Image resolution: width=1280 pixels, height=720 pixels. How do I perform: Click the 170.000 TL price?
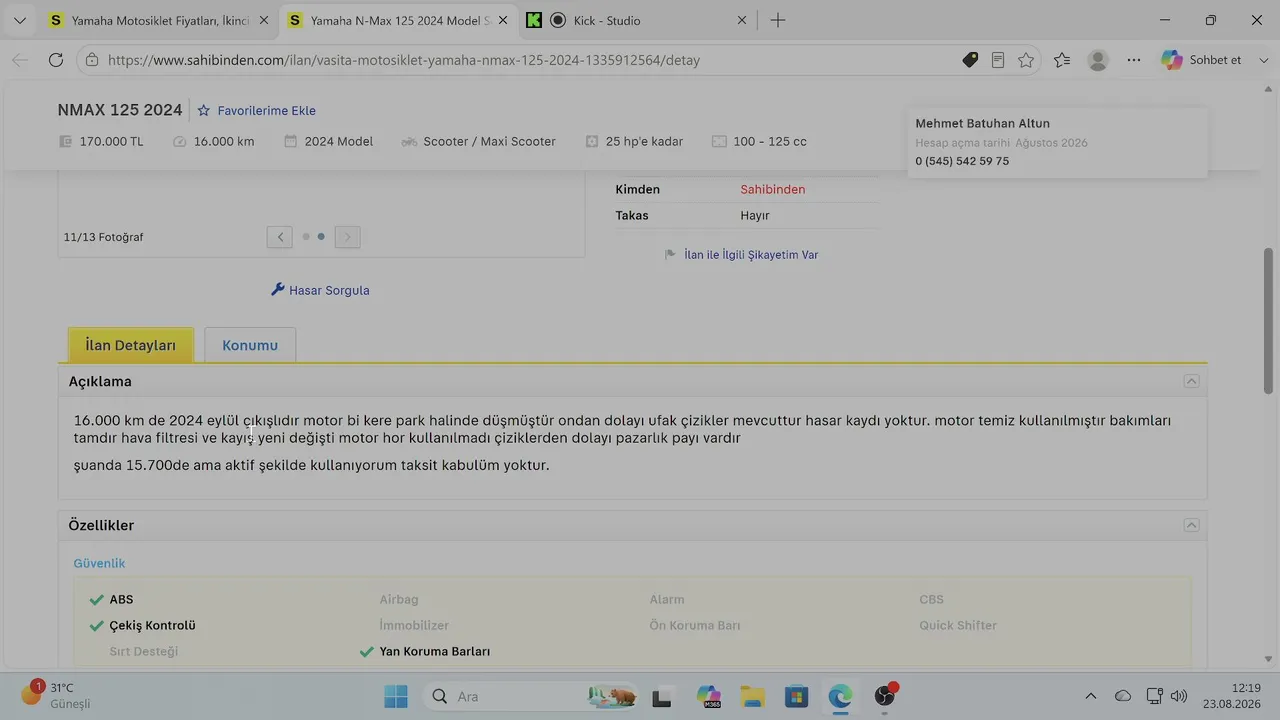tap(111, 142)
